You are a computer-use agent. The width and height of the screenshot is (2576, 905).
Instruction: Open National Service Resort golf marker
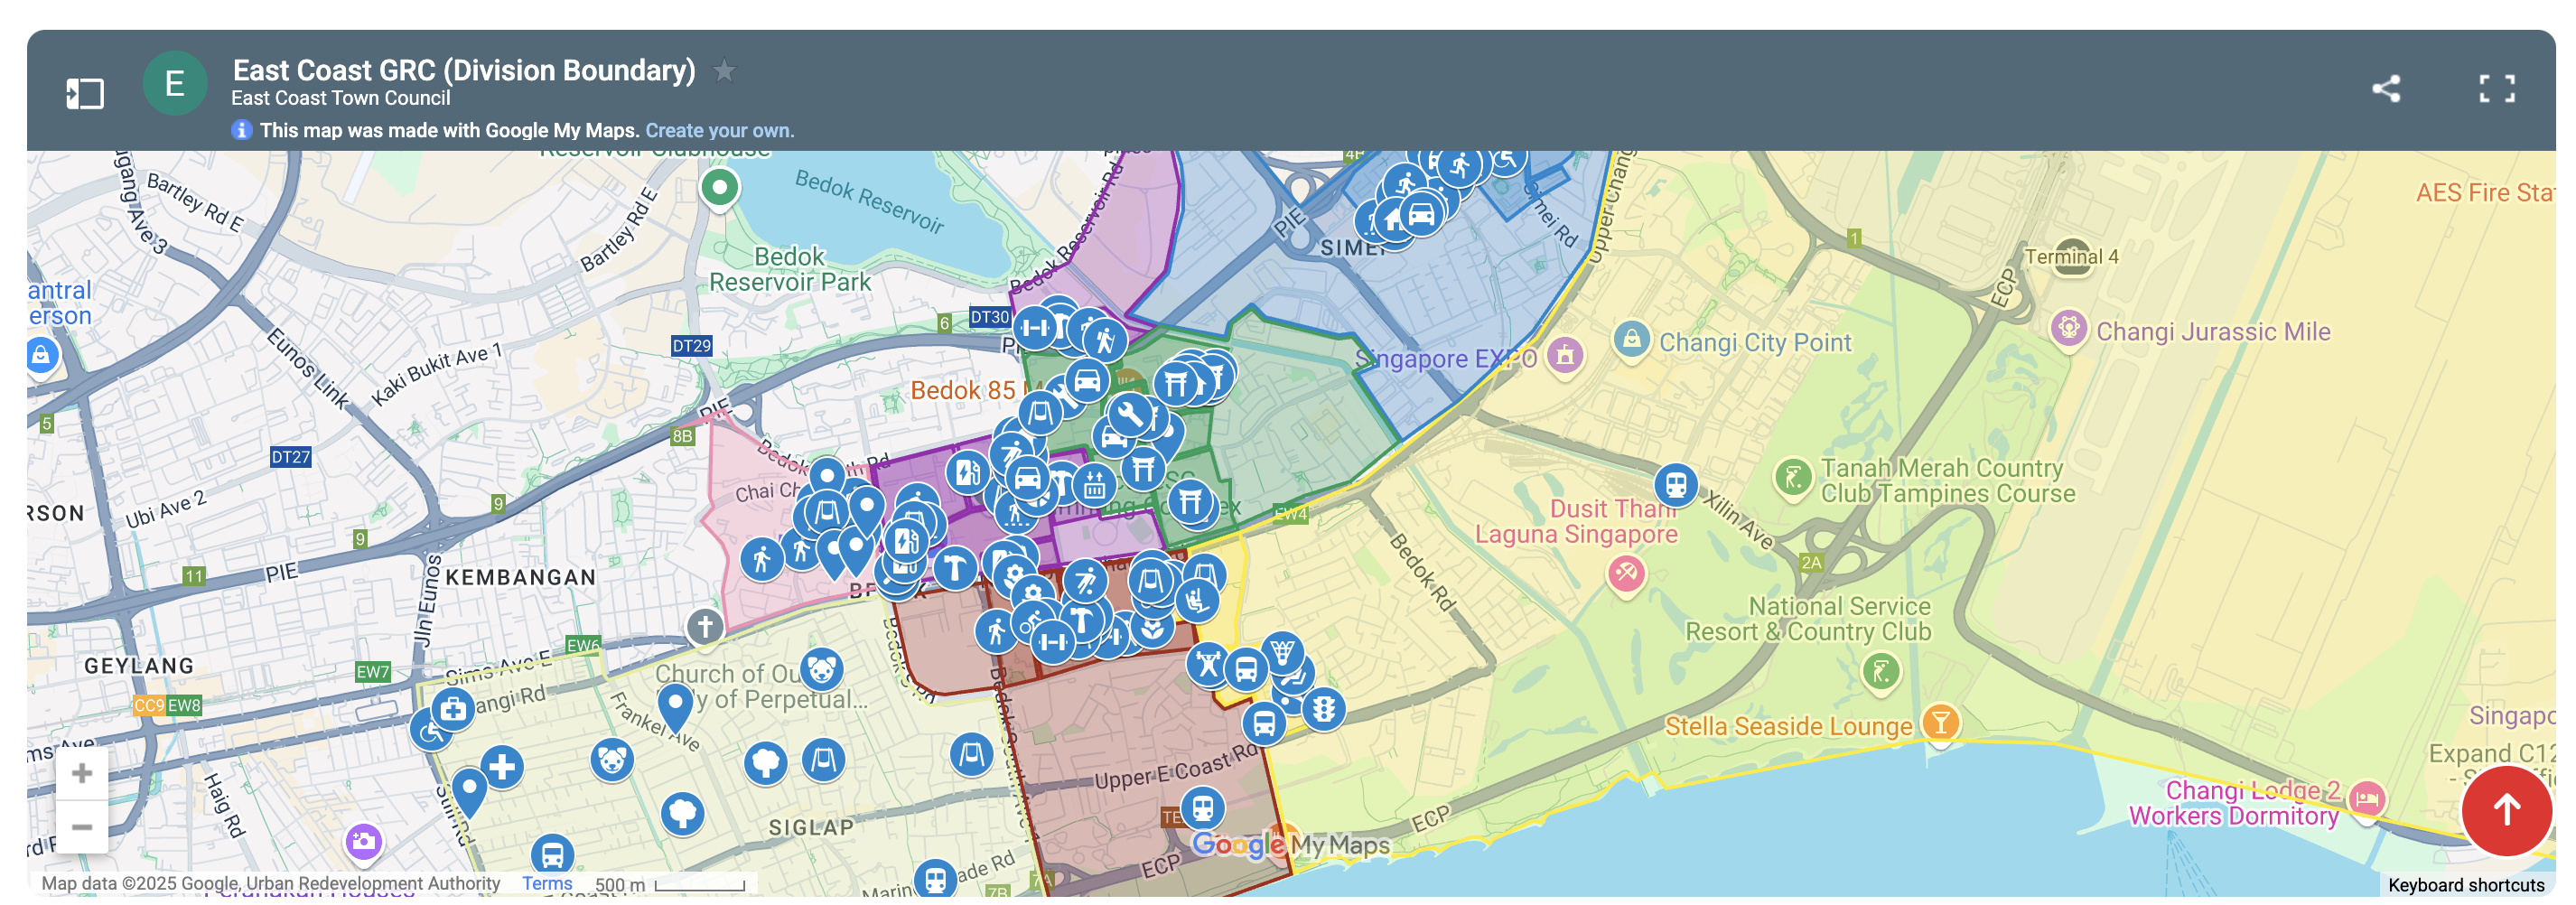coord(1880,671)
